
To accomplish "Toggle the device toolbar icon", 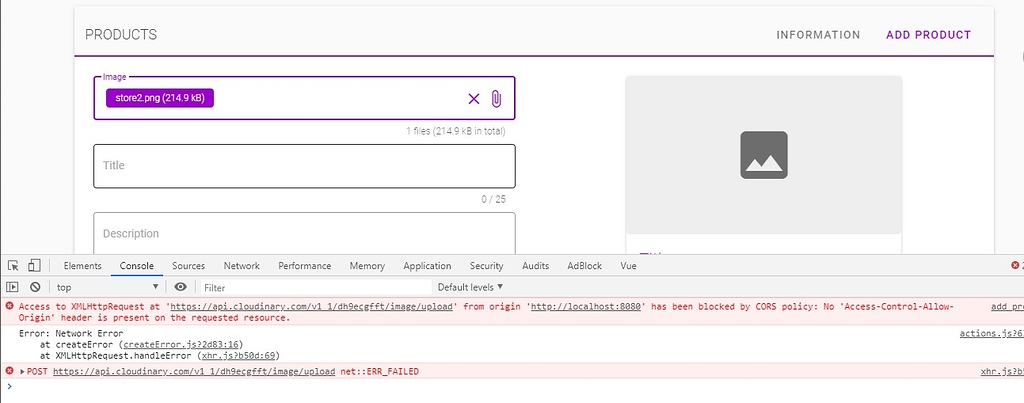I will tap(33, 266).
